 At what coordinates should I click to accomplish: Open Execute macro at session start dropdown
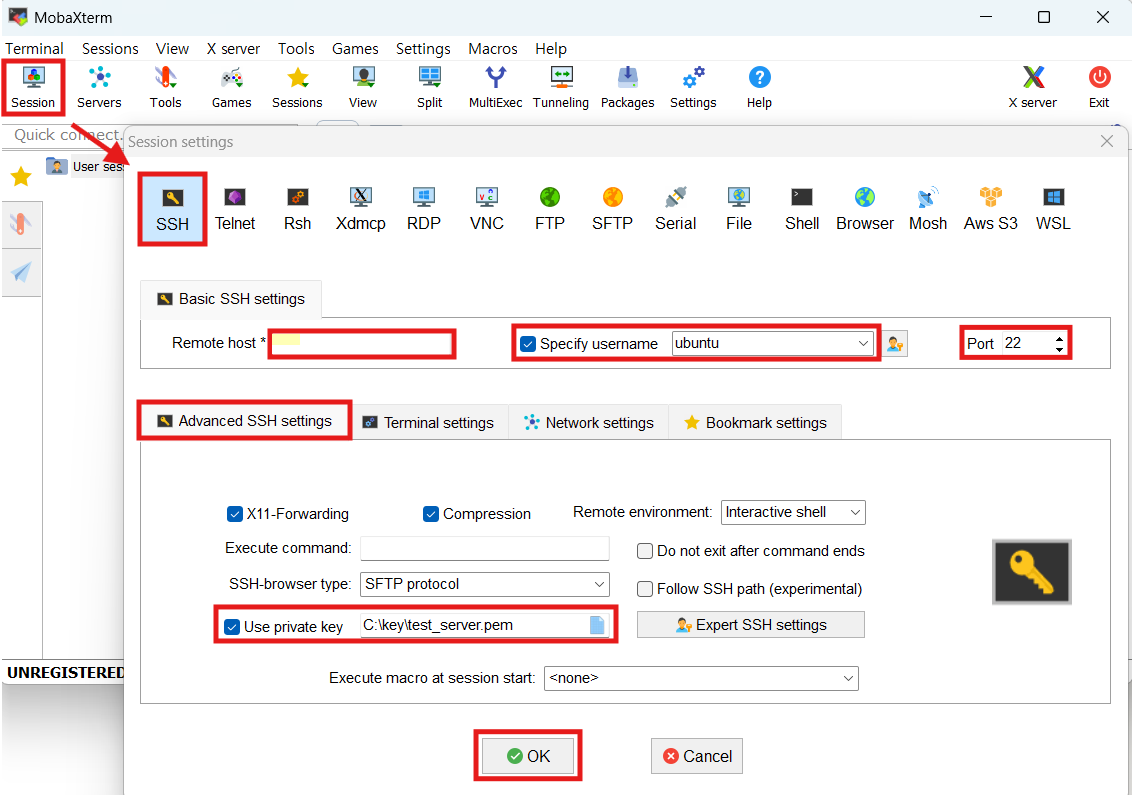[701, 679]
